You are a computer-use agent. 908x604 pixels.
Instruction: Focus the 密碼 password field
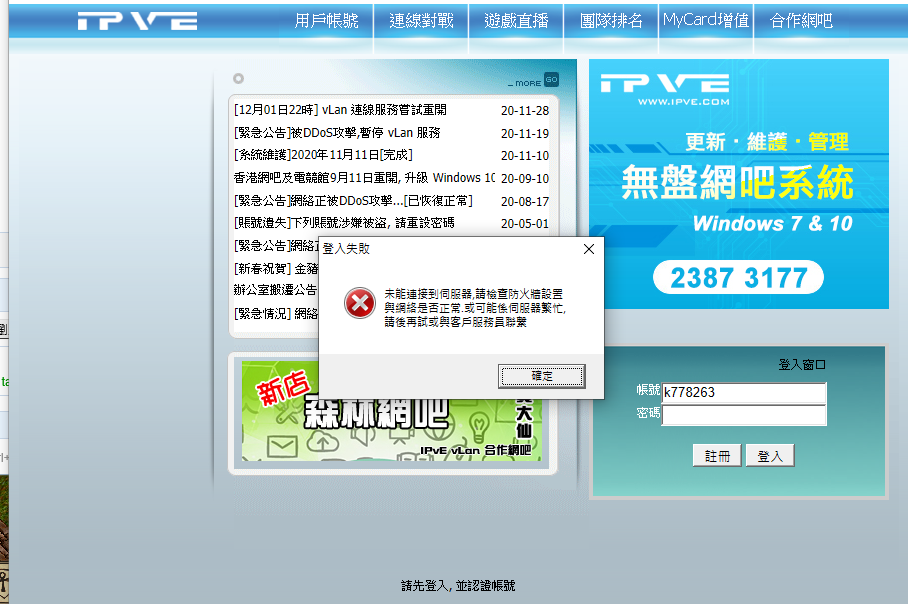coord(744,415)
